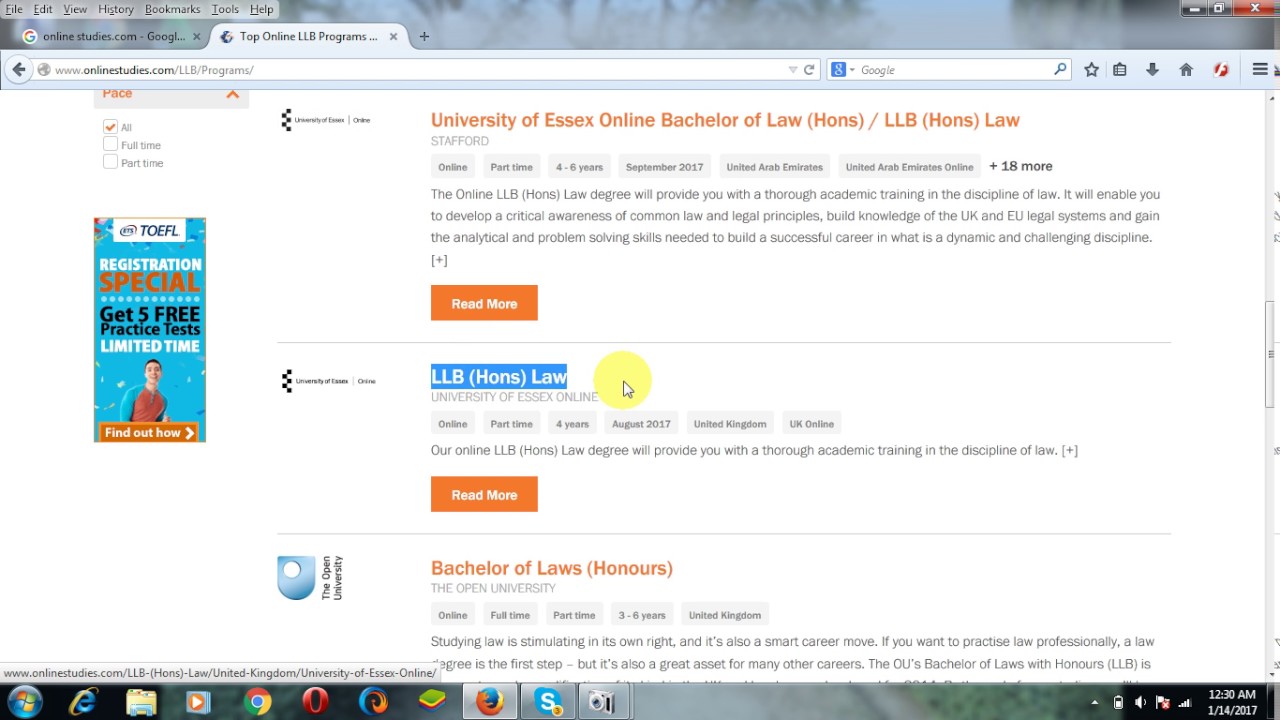
Task: Click University of Essex Online logo beside first listing
Action: [x=327, y=120]
